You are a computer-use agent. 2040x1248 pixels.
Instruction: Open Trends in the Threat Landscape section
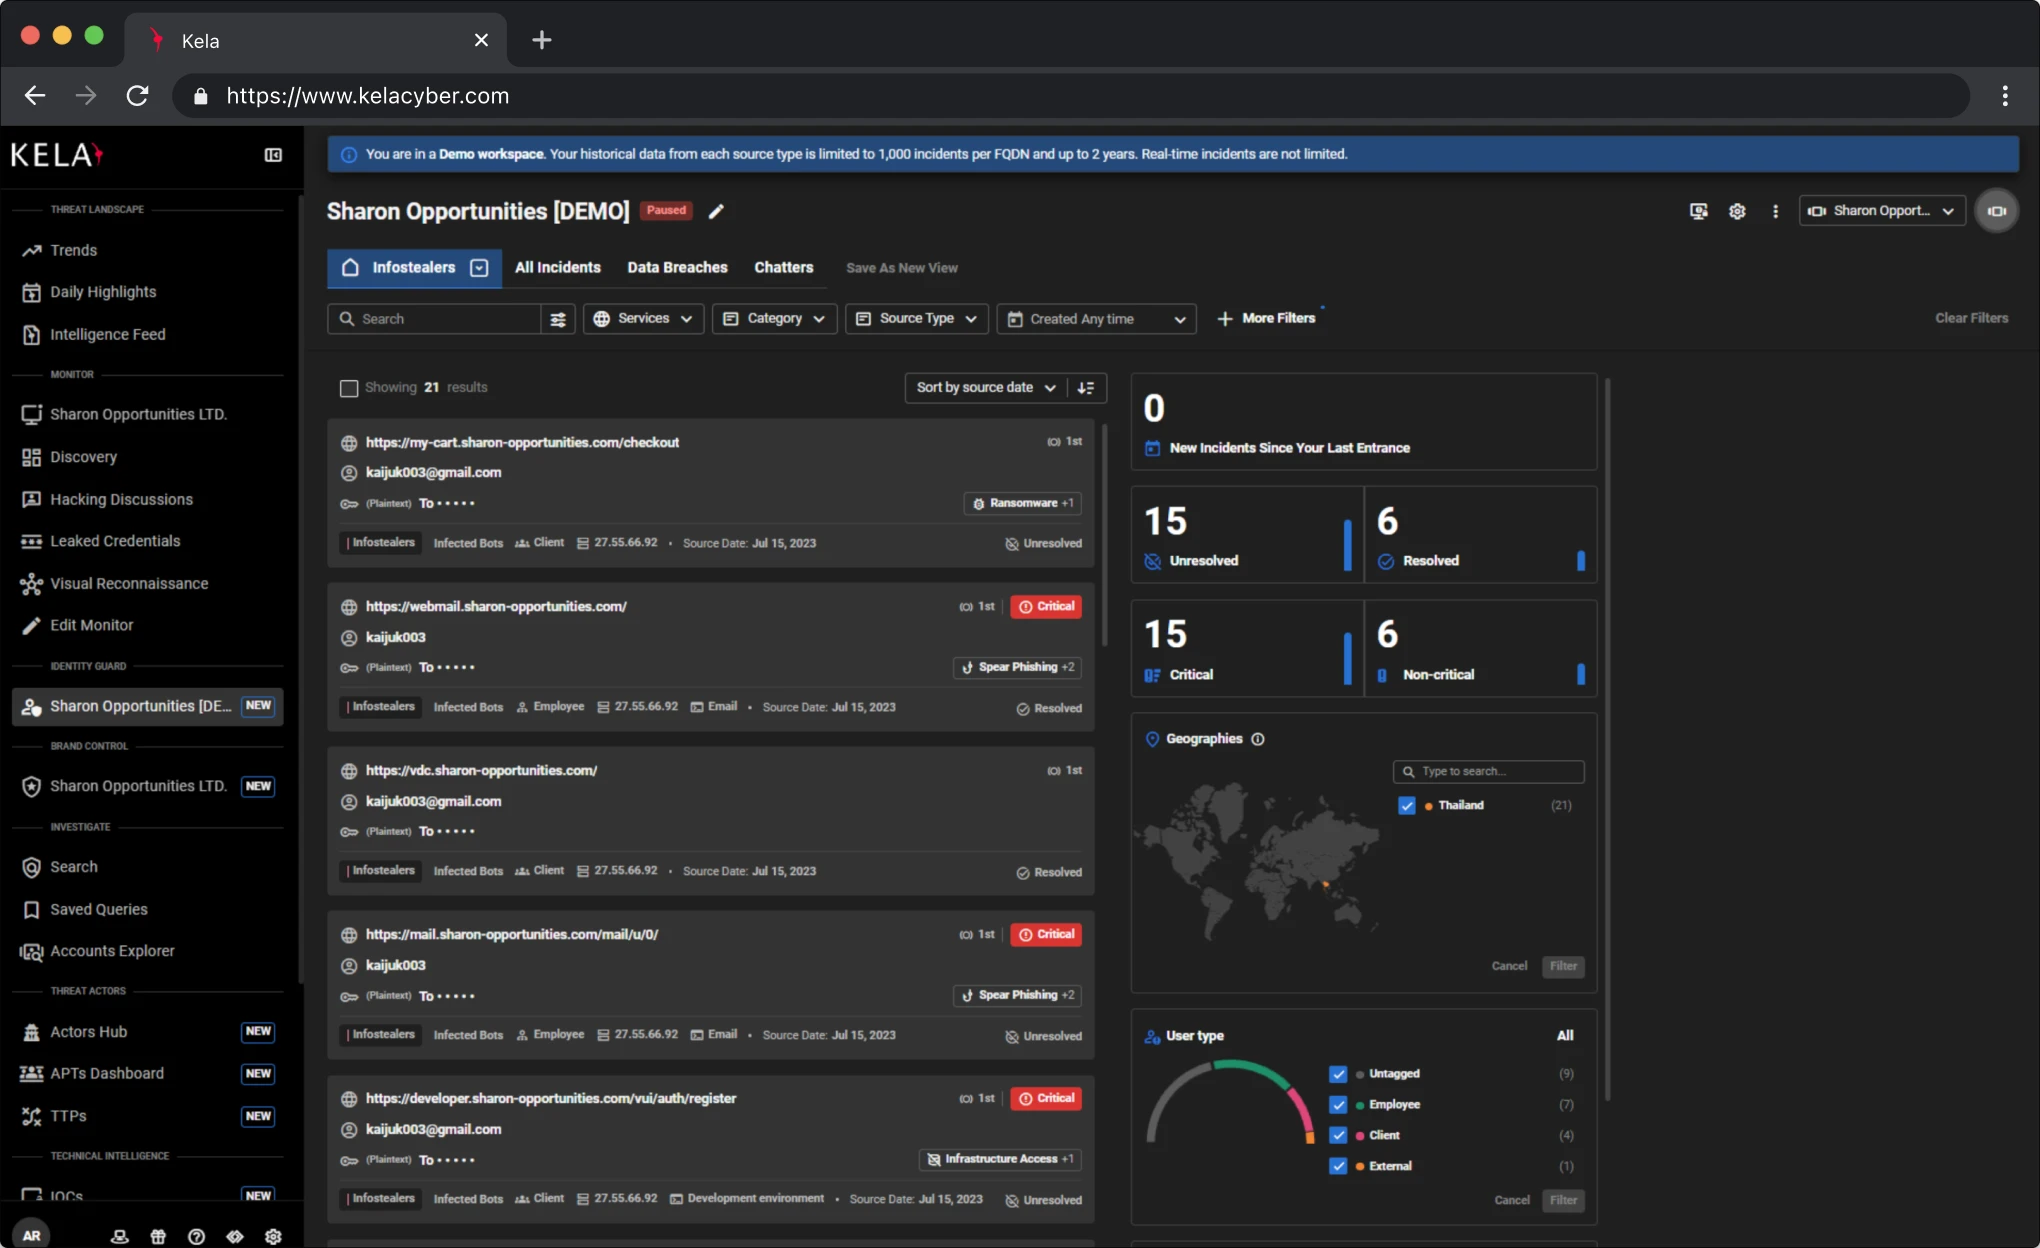click(x=73, y=250)
